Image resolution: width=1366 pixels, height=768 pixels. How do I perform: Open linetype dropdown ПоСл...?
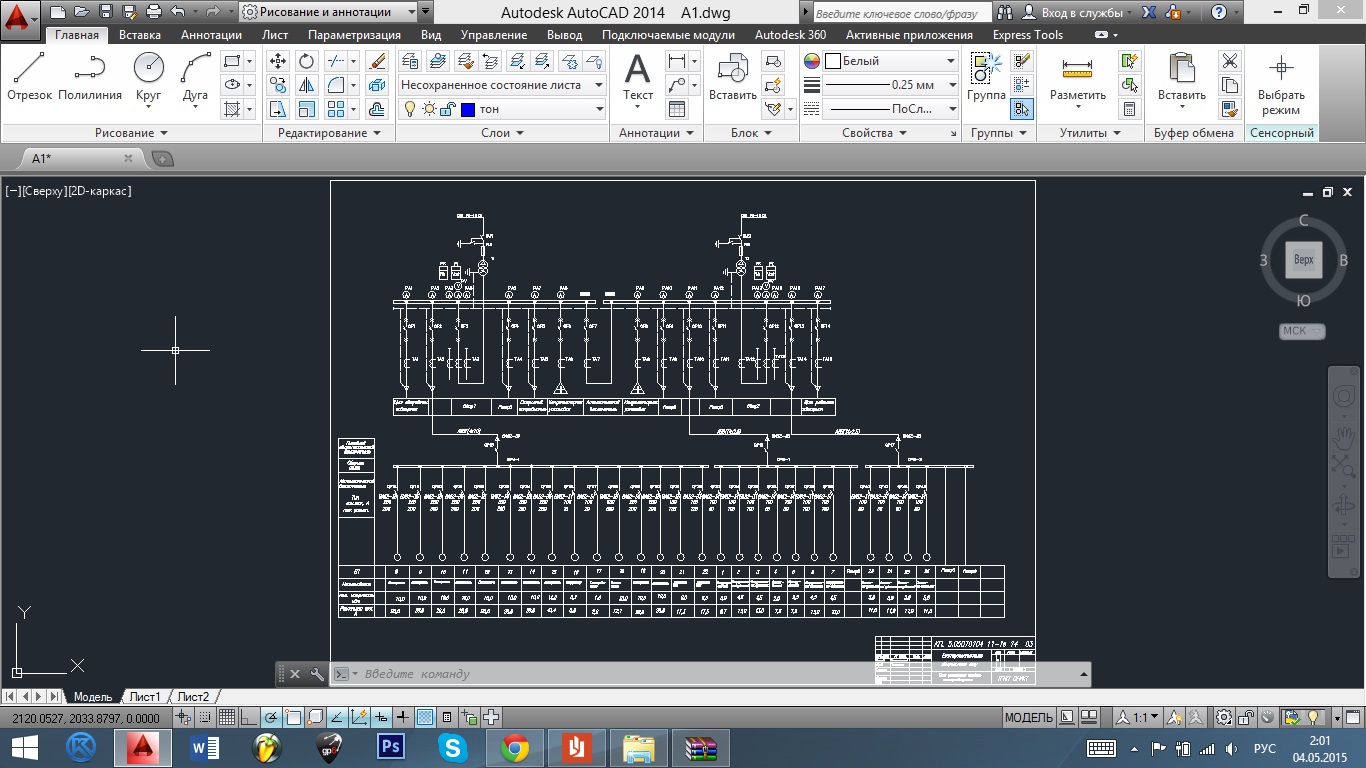[x=890, y=109]
